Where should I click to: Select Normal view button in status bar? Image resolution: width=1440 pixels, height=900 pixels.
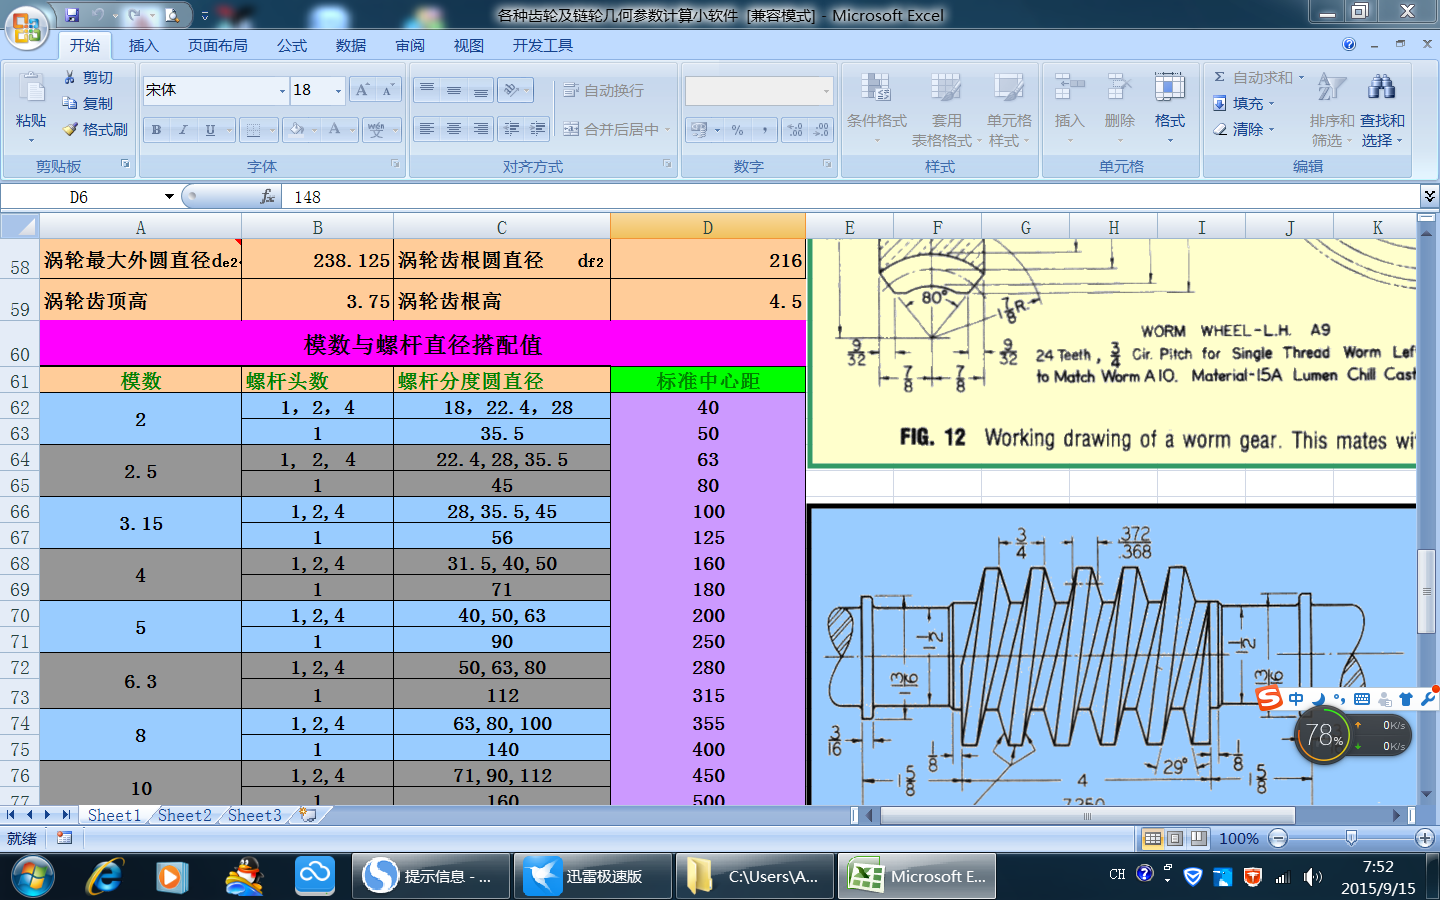click(1152, 838)
